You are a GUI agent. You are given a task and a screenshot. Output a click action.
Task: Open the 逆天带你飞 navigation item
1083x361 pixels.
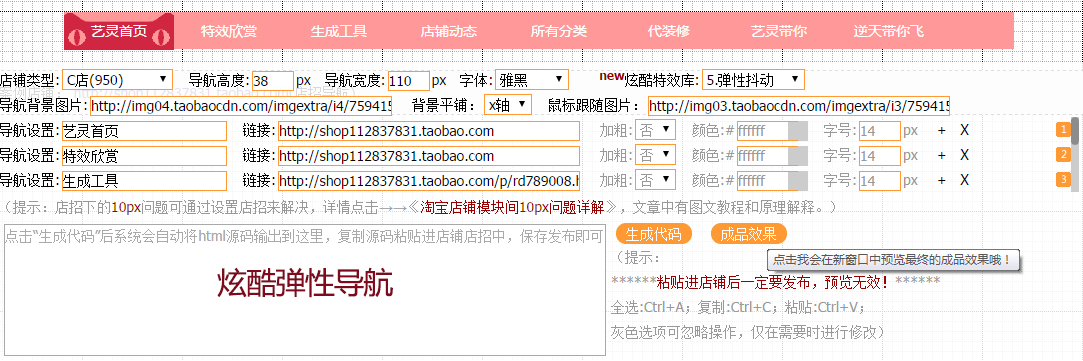[888, 31]
